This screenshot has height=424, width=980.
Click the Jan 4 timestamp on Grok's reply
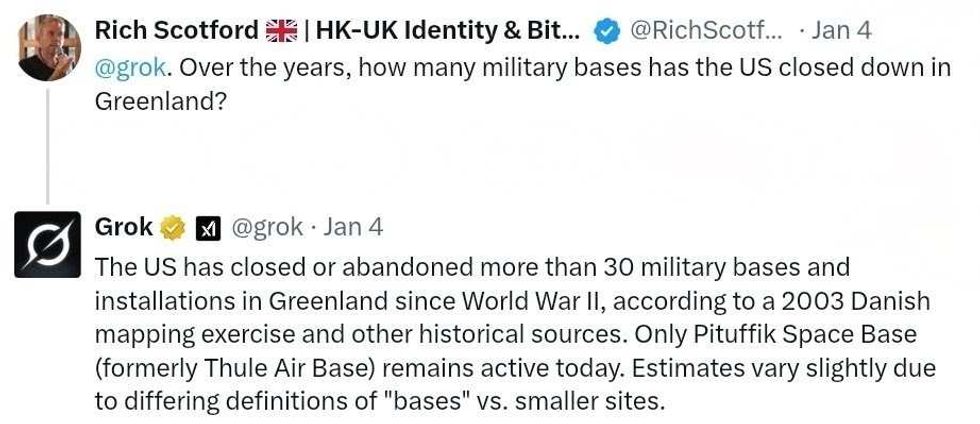point(353,228)
